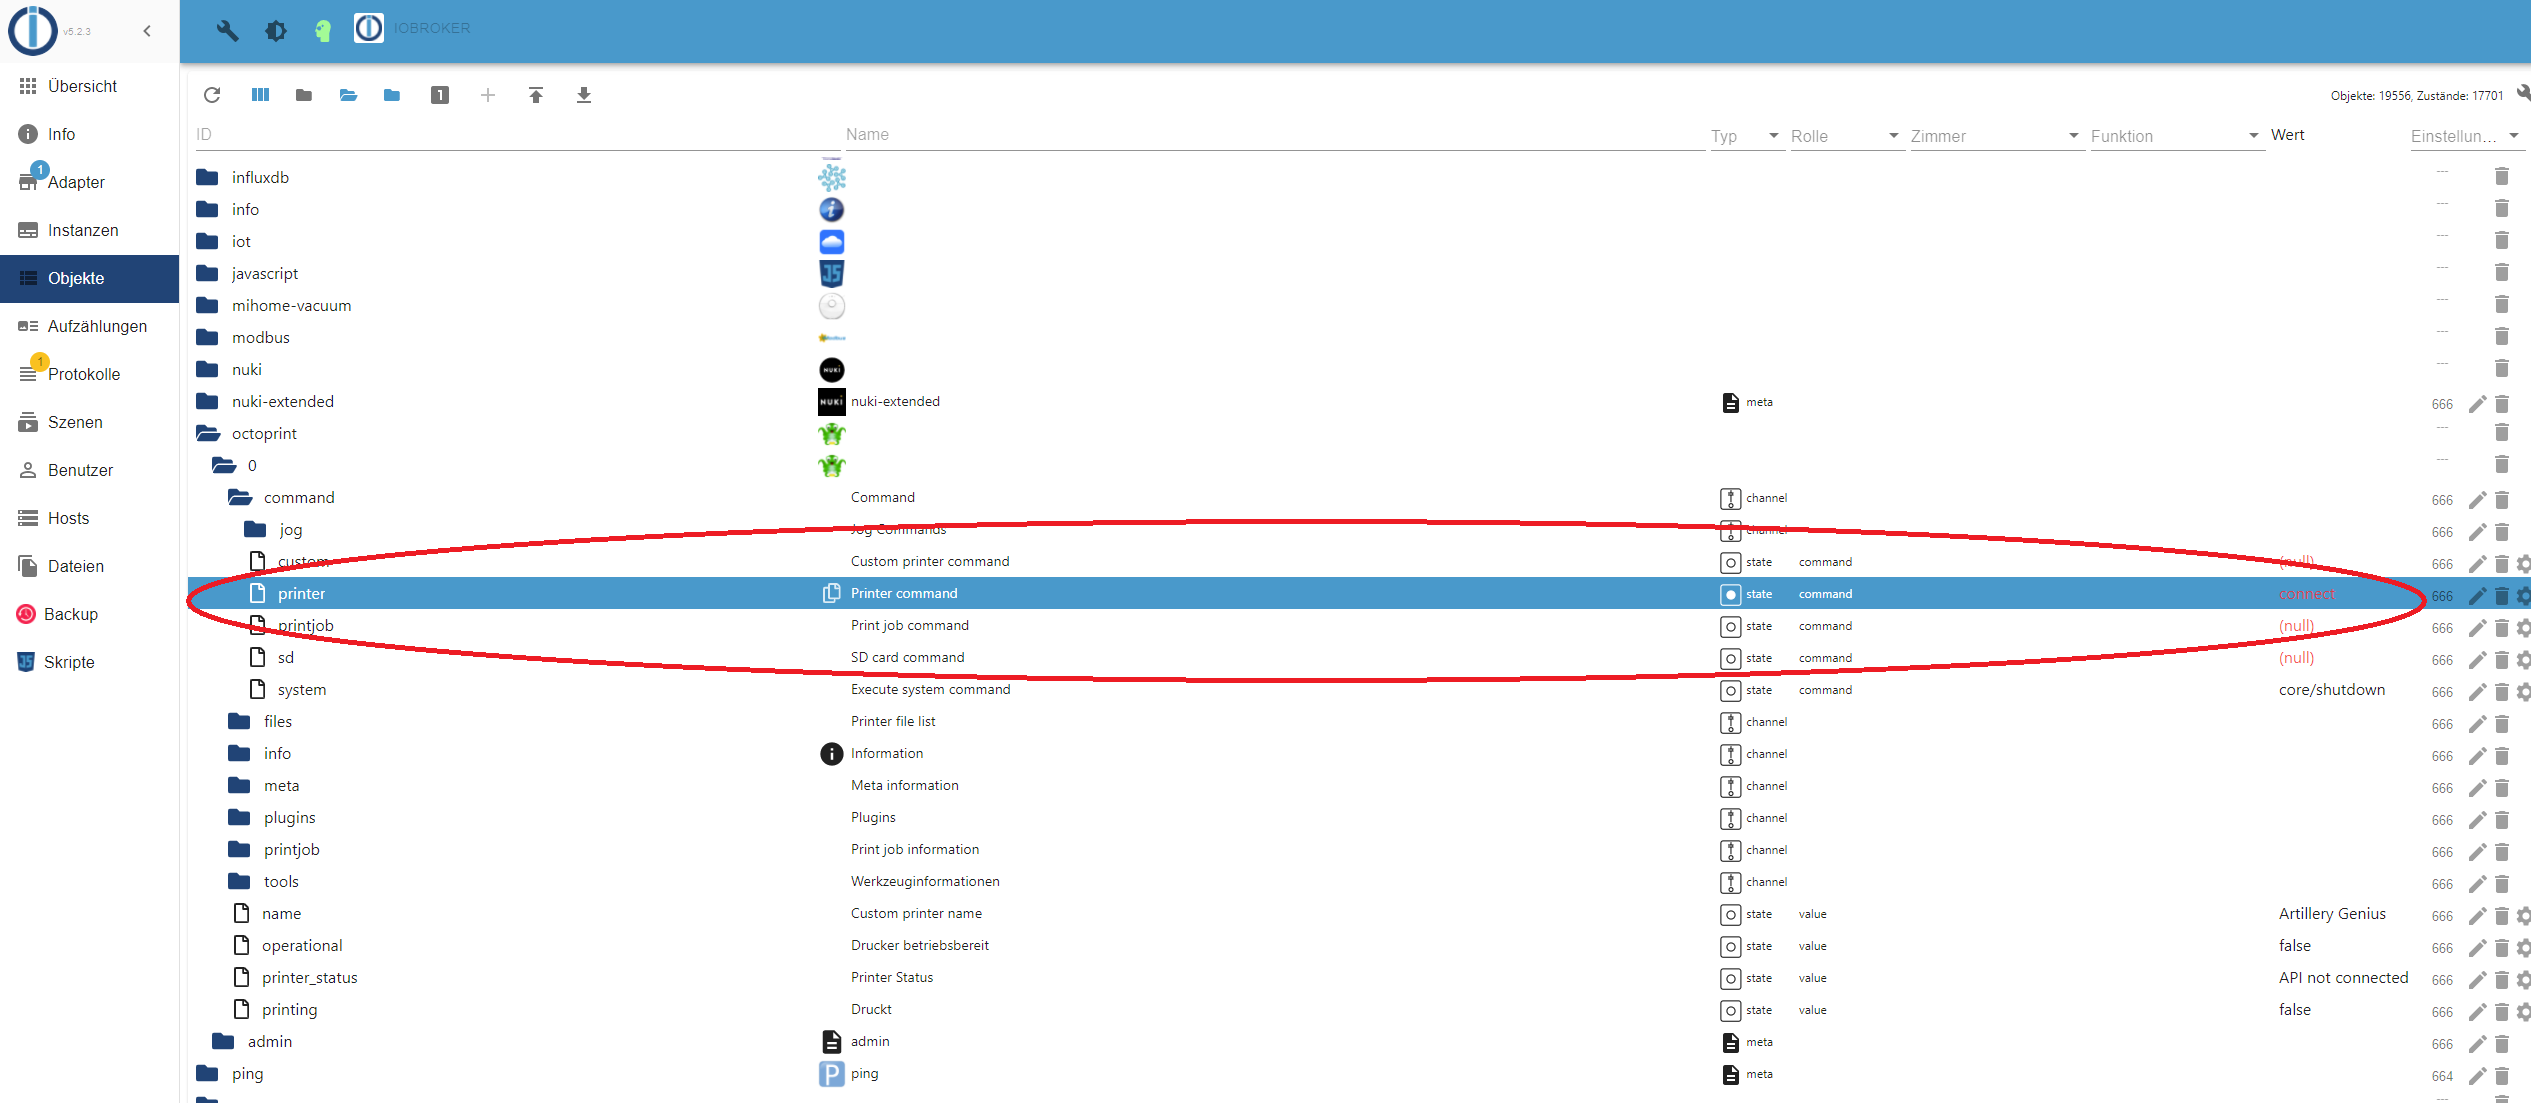The width and height of the screenshot is (2531, 1103).
Task: Open the Instanzen menu item
Action: [x=83, y=230]
